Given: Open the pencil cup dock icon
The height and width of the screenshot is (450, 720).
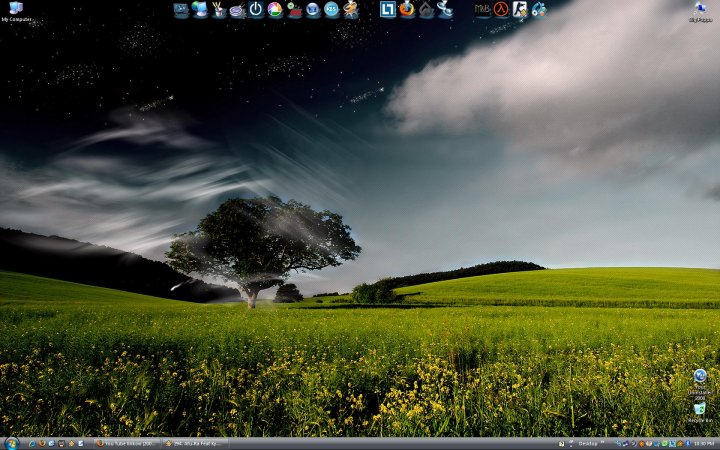Looking at the screenshot, I should pos(219,9).
